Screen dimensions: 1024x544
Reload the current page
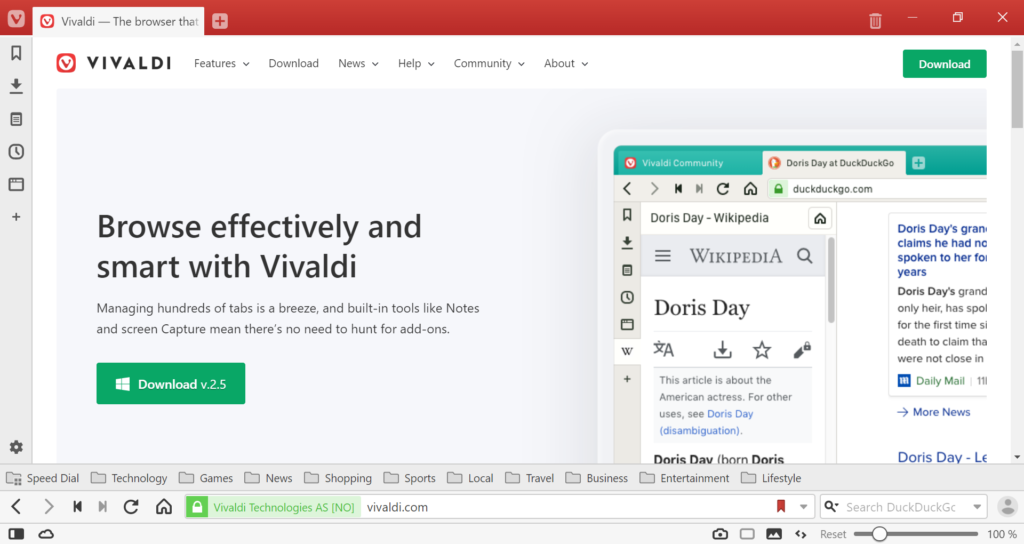[131, 507]
